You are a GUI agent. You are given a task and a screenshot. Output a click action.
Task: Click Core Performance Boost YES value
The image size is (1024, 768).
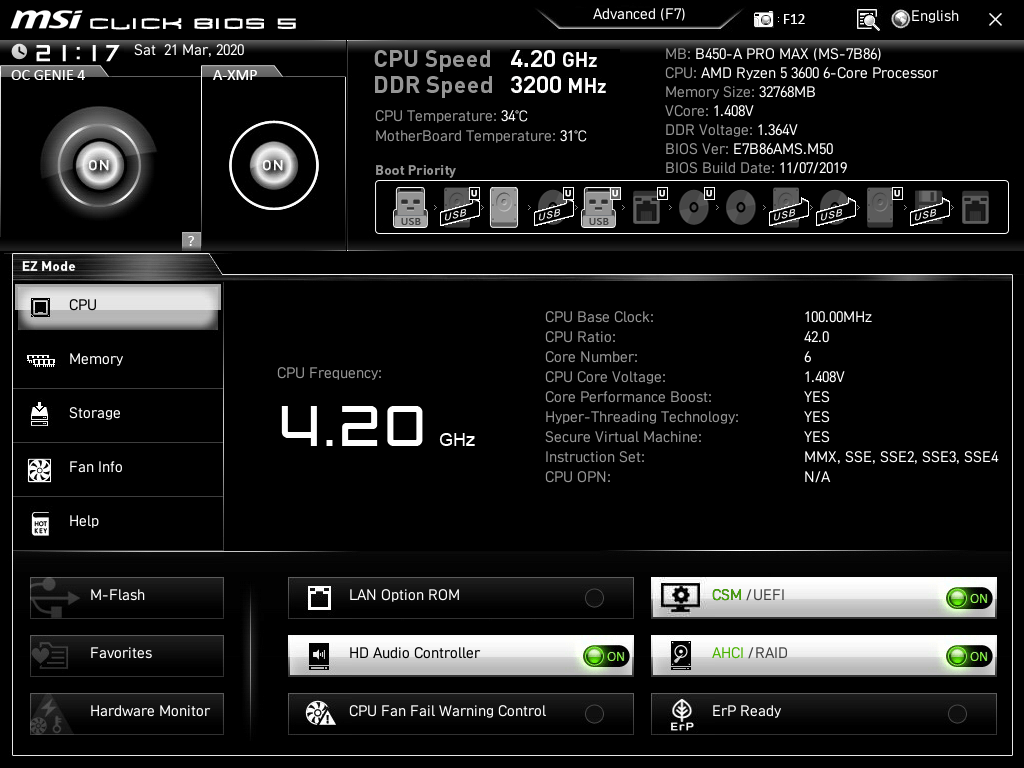point(816,397)
